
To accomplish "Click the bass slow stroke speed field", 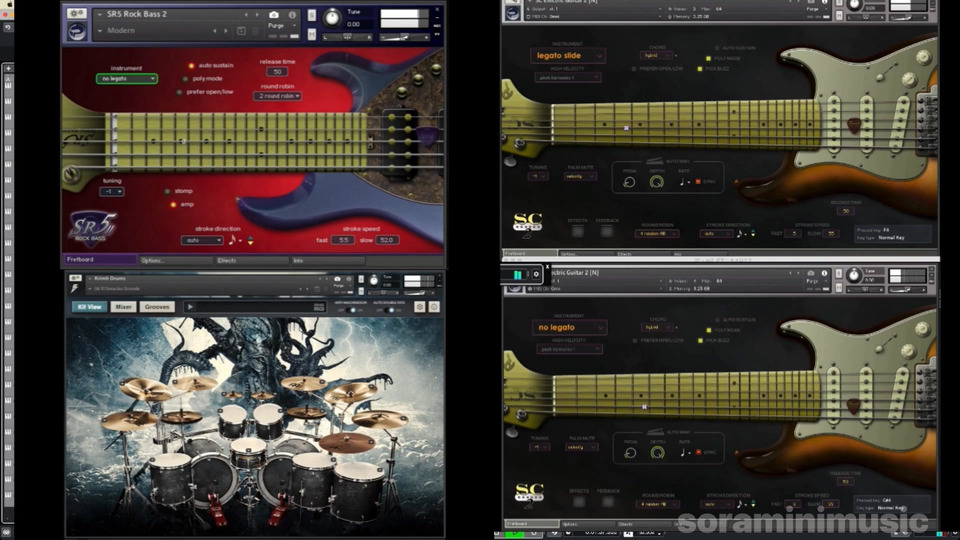I will tap(388, 240).
